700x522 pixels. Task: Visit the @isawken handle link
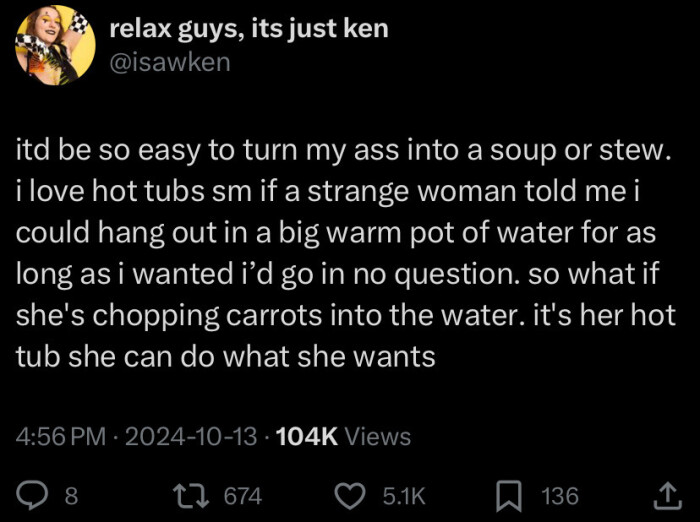pos(170,63)
